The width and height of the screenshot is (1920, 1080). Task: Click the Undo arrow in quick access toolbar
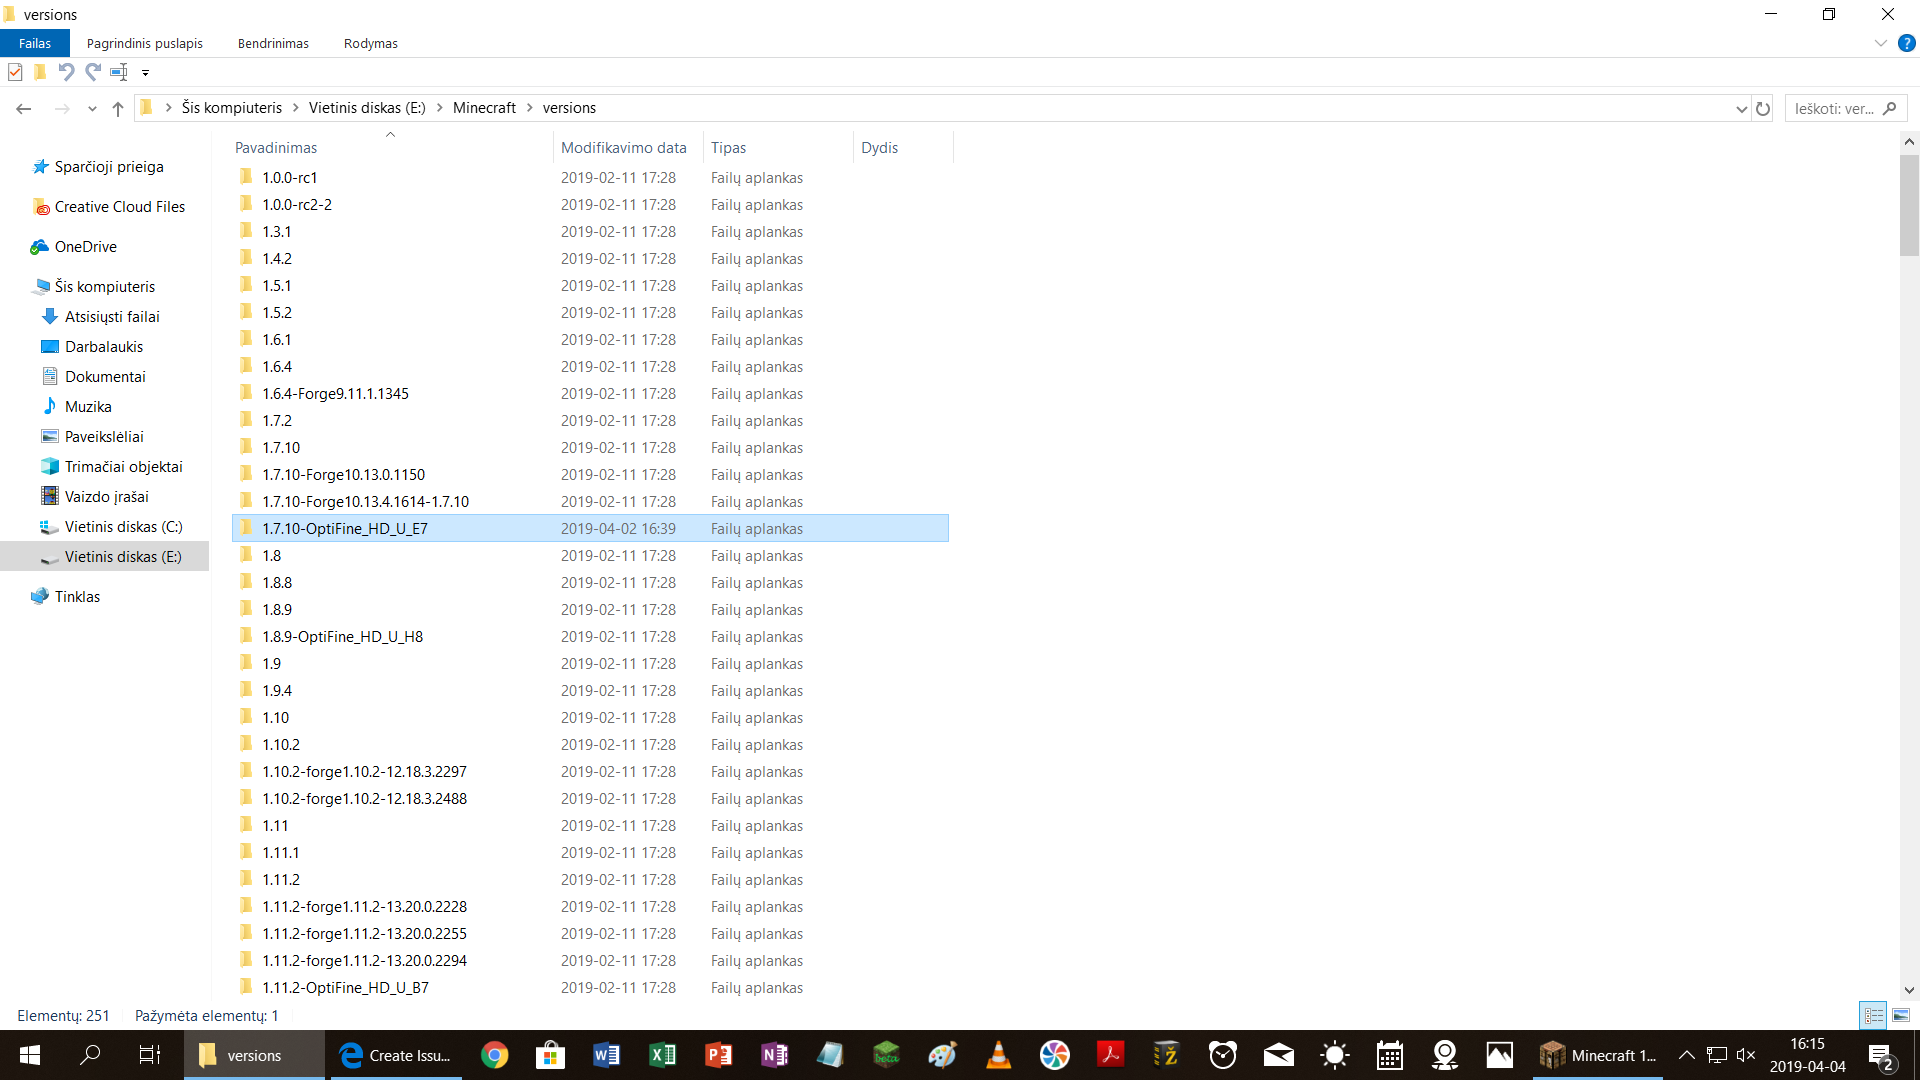click(x=66, y=72)
